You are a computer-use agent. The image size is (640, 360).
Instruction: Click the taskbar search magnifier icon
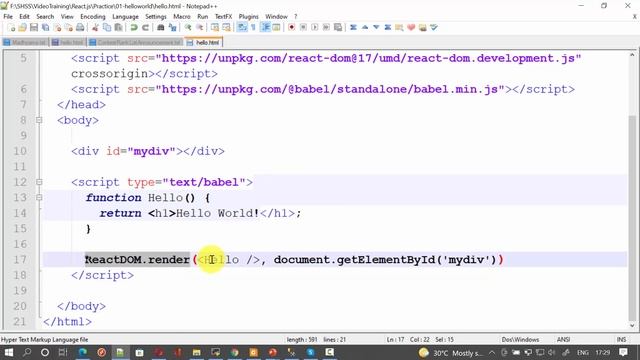[27, 352]
